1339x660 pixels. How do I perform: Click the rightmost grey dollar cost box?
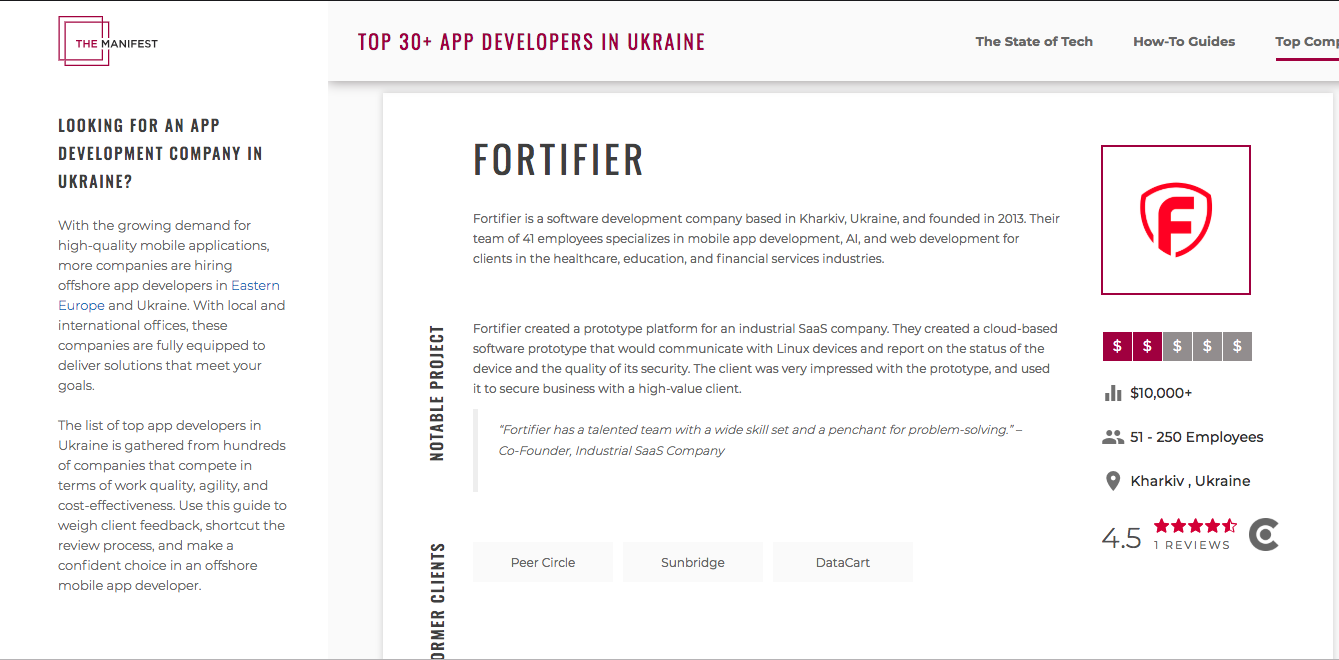click(x=1237, y=346)
